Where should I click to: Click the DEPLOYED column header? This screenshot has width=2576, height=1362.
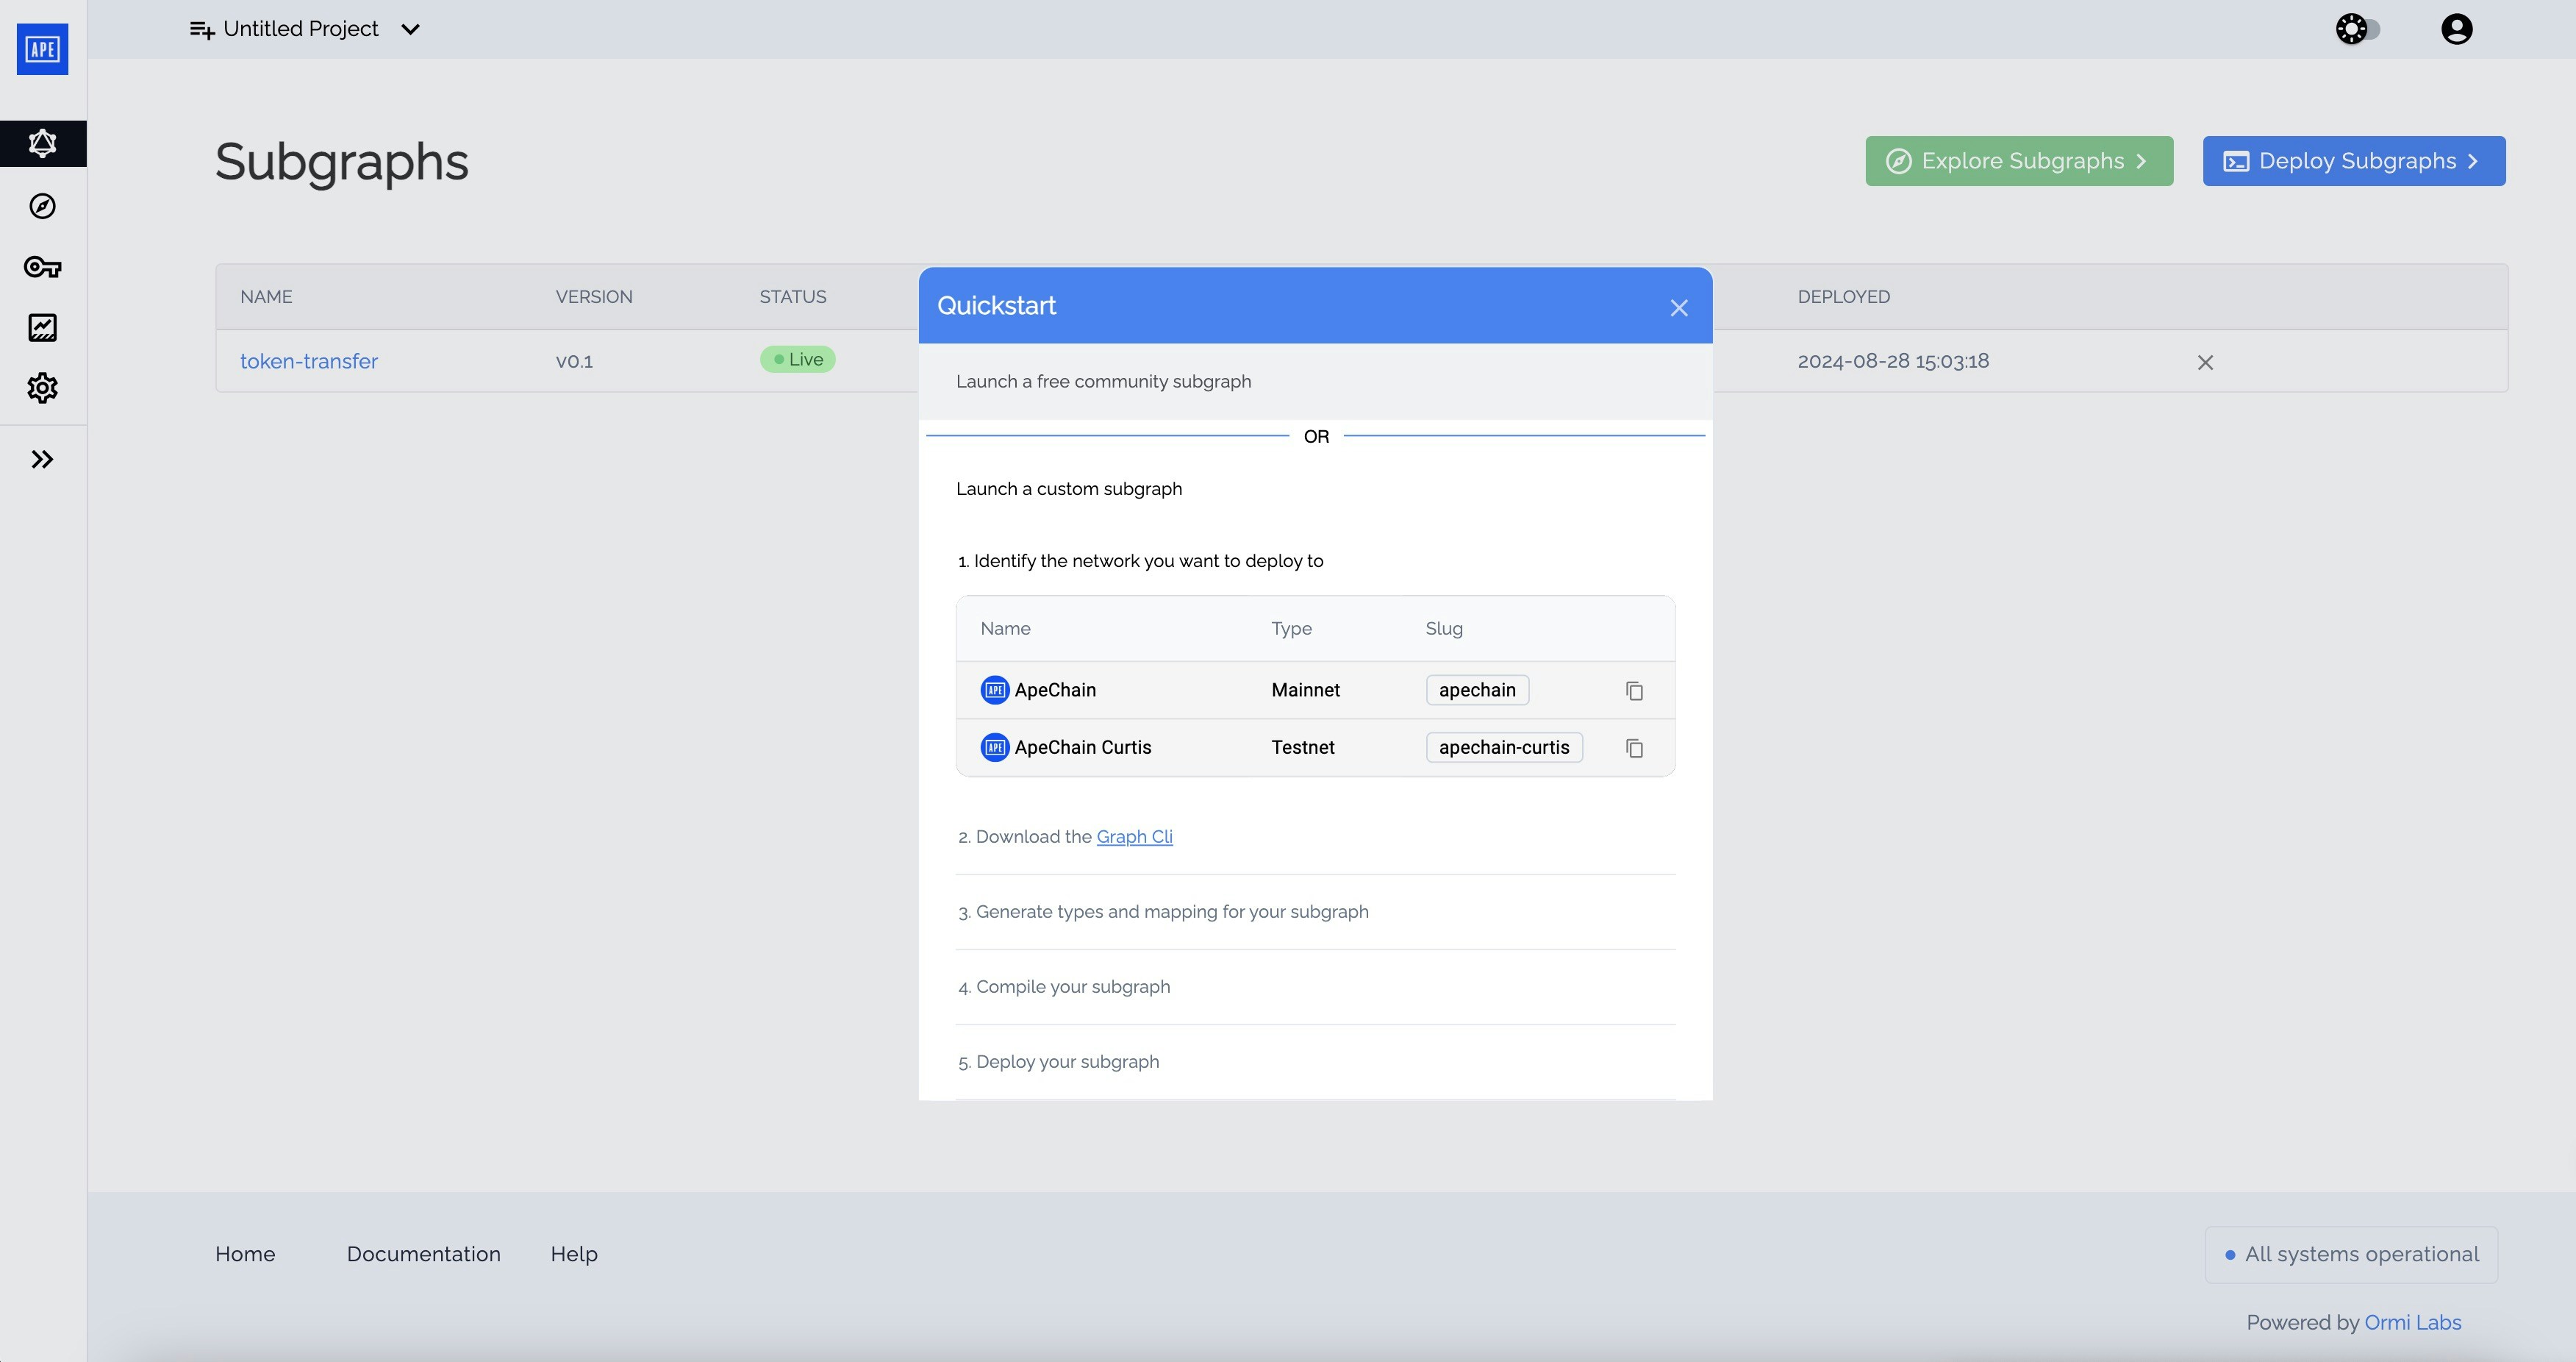coord(1843,297)
